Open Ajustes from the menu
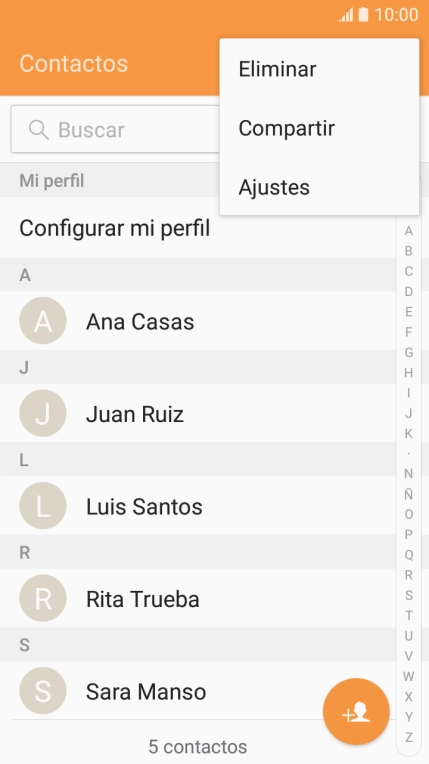Viewport: 429px width, 764px height. coord(319,187)
